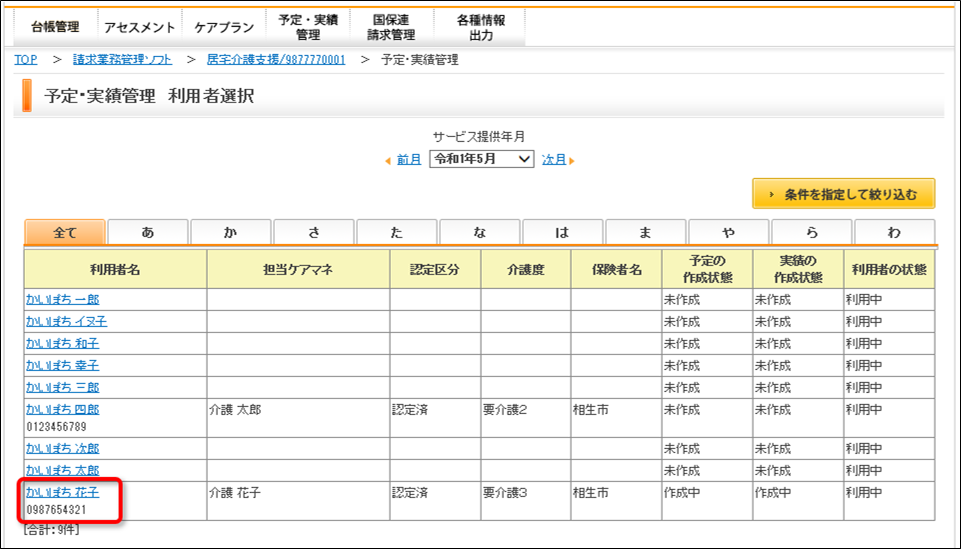
Task: Open the 令和1年5月 month dropdown
Action: point(482,159)
